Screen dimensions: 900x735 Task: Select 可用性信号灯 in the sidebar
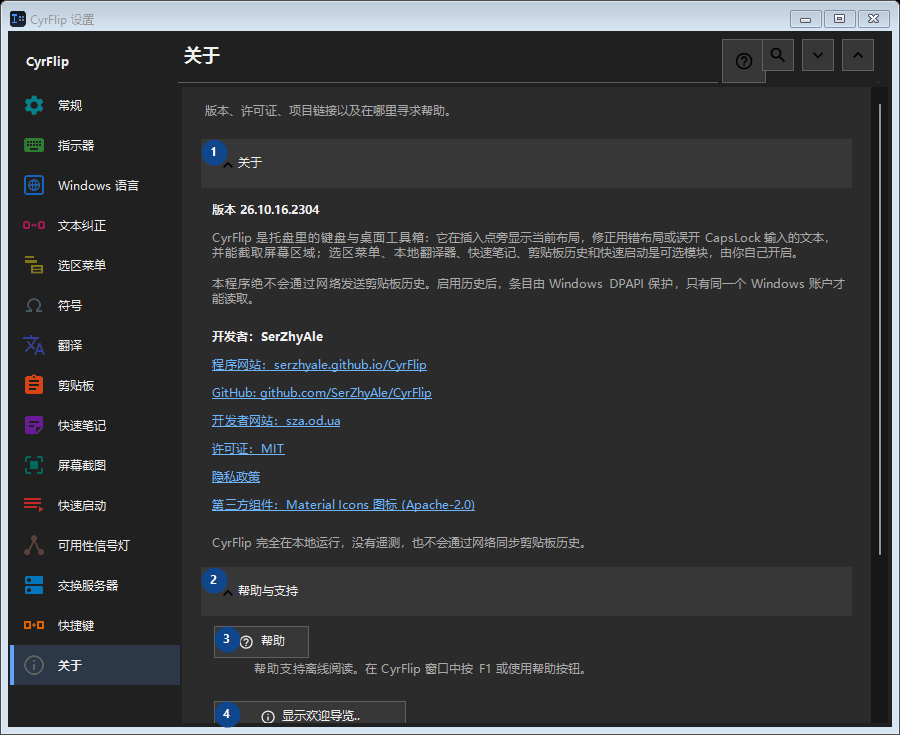95,545
